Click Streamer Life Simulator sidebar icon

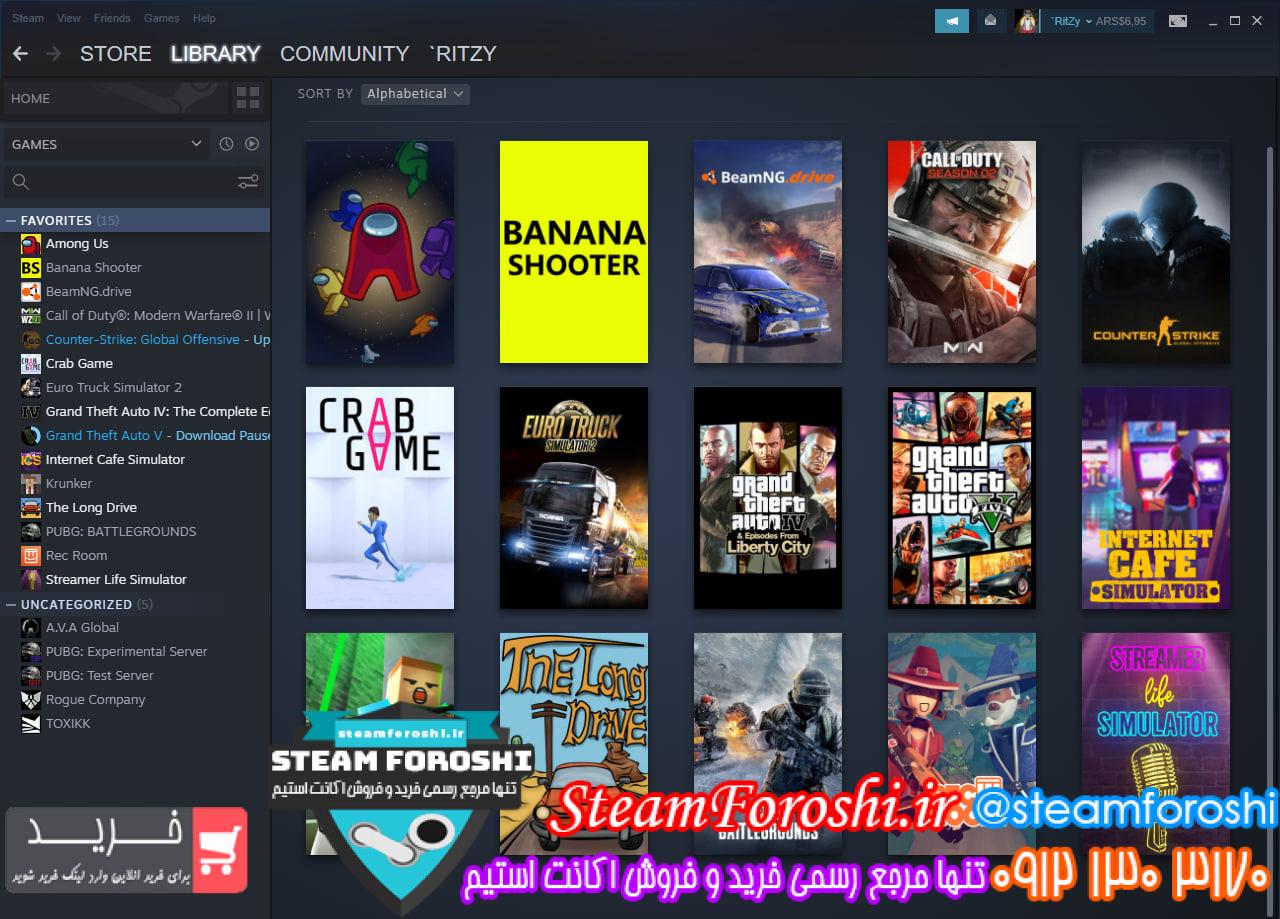pyautogui.click(x=31, y=580)
